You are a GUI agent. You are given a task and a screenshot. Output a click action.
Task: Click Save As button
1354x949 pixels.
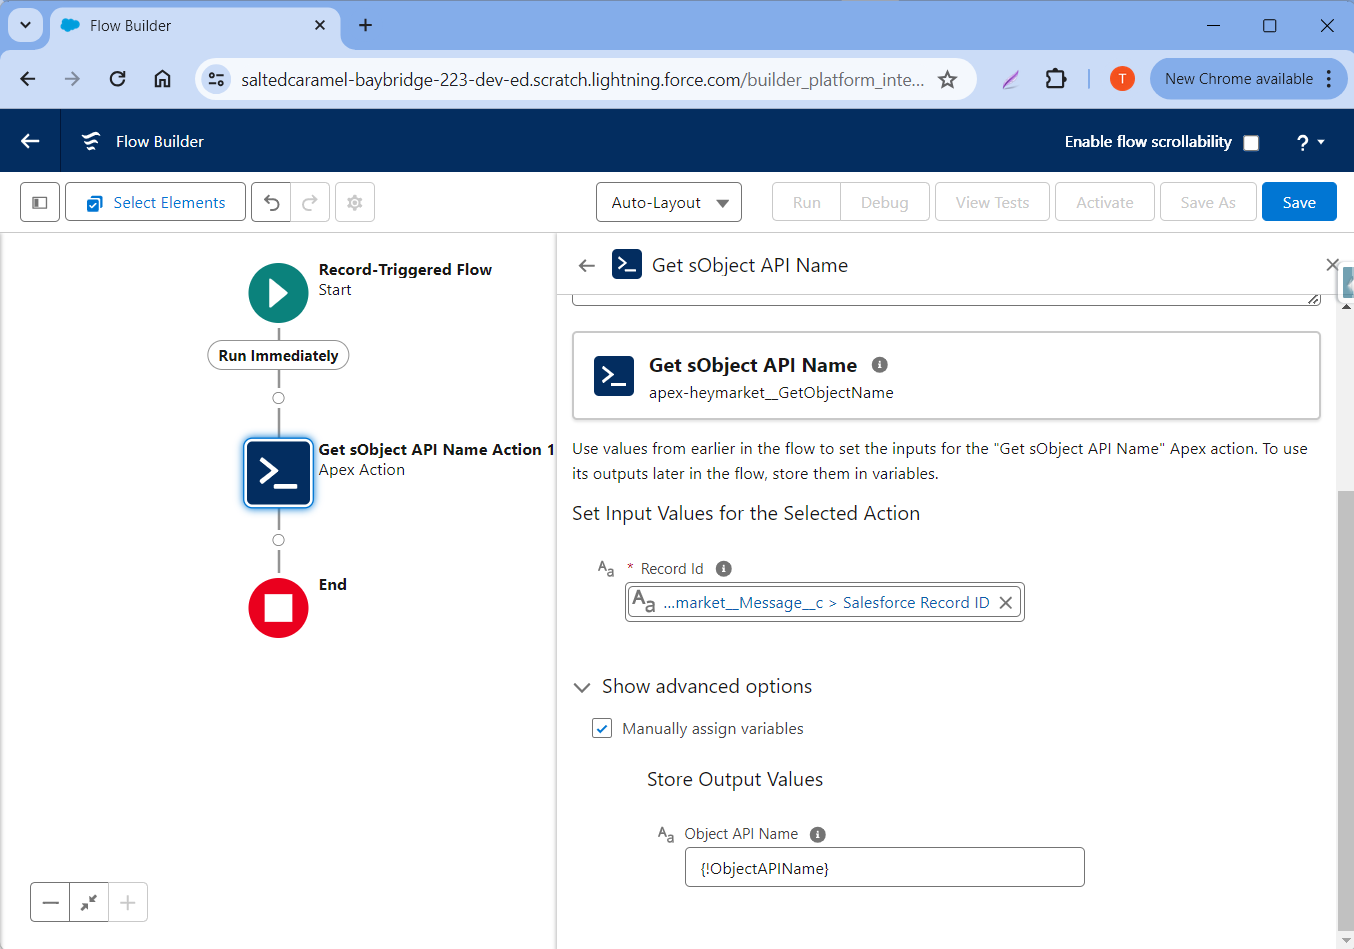click(x=1208, y=202)
